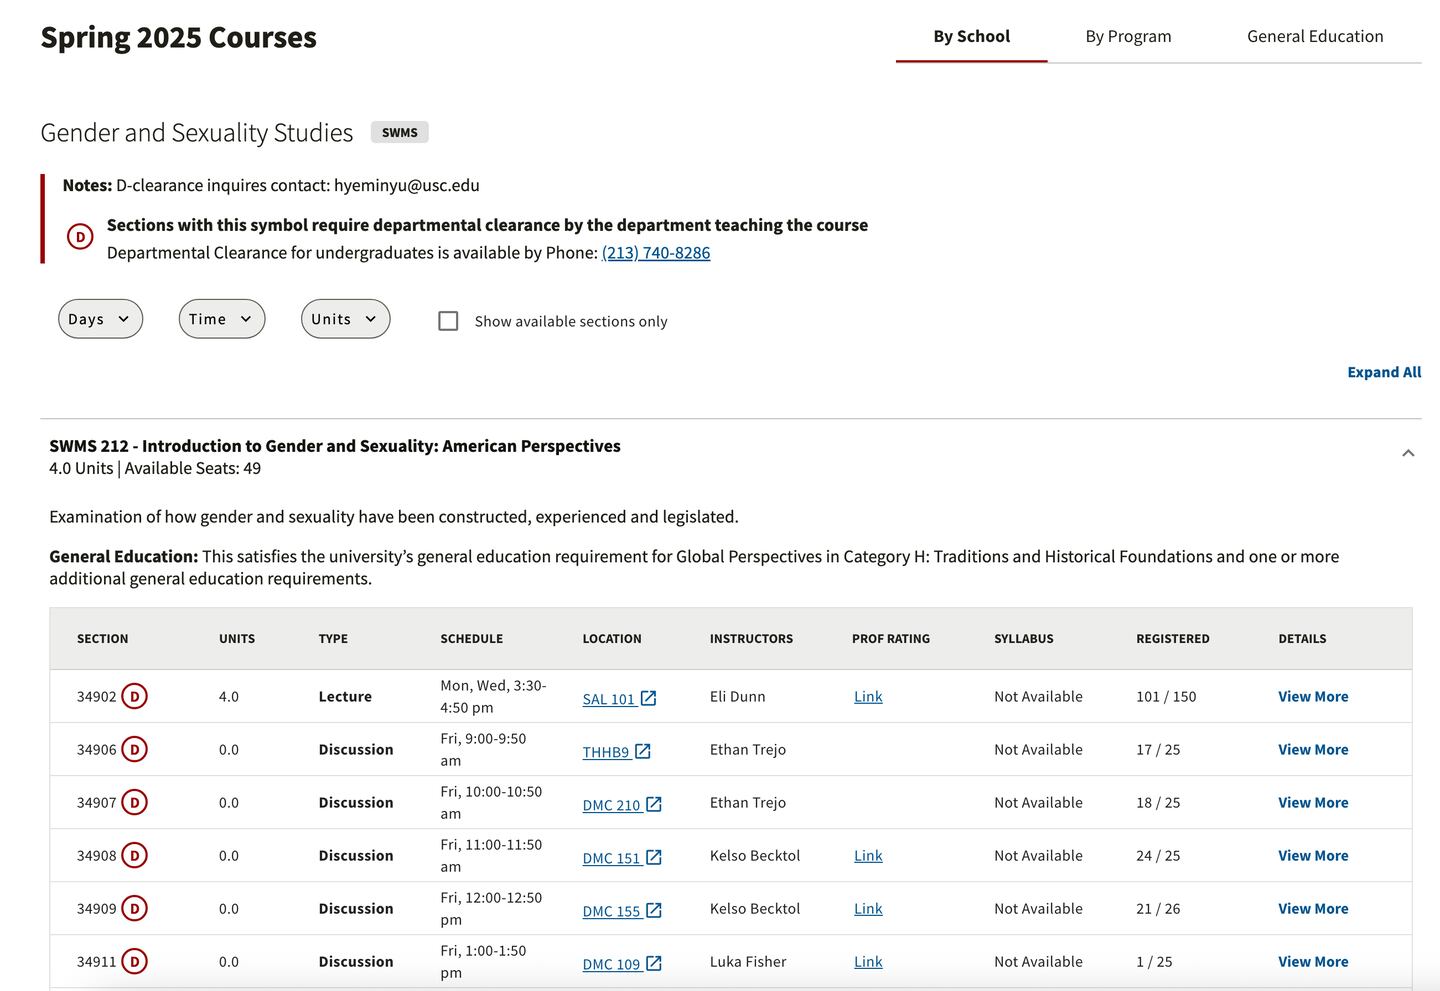Call the departmental clearance phone number link
Screen dimensions: 1440x991
pyautogui.click(x=656, y=253)
